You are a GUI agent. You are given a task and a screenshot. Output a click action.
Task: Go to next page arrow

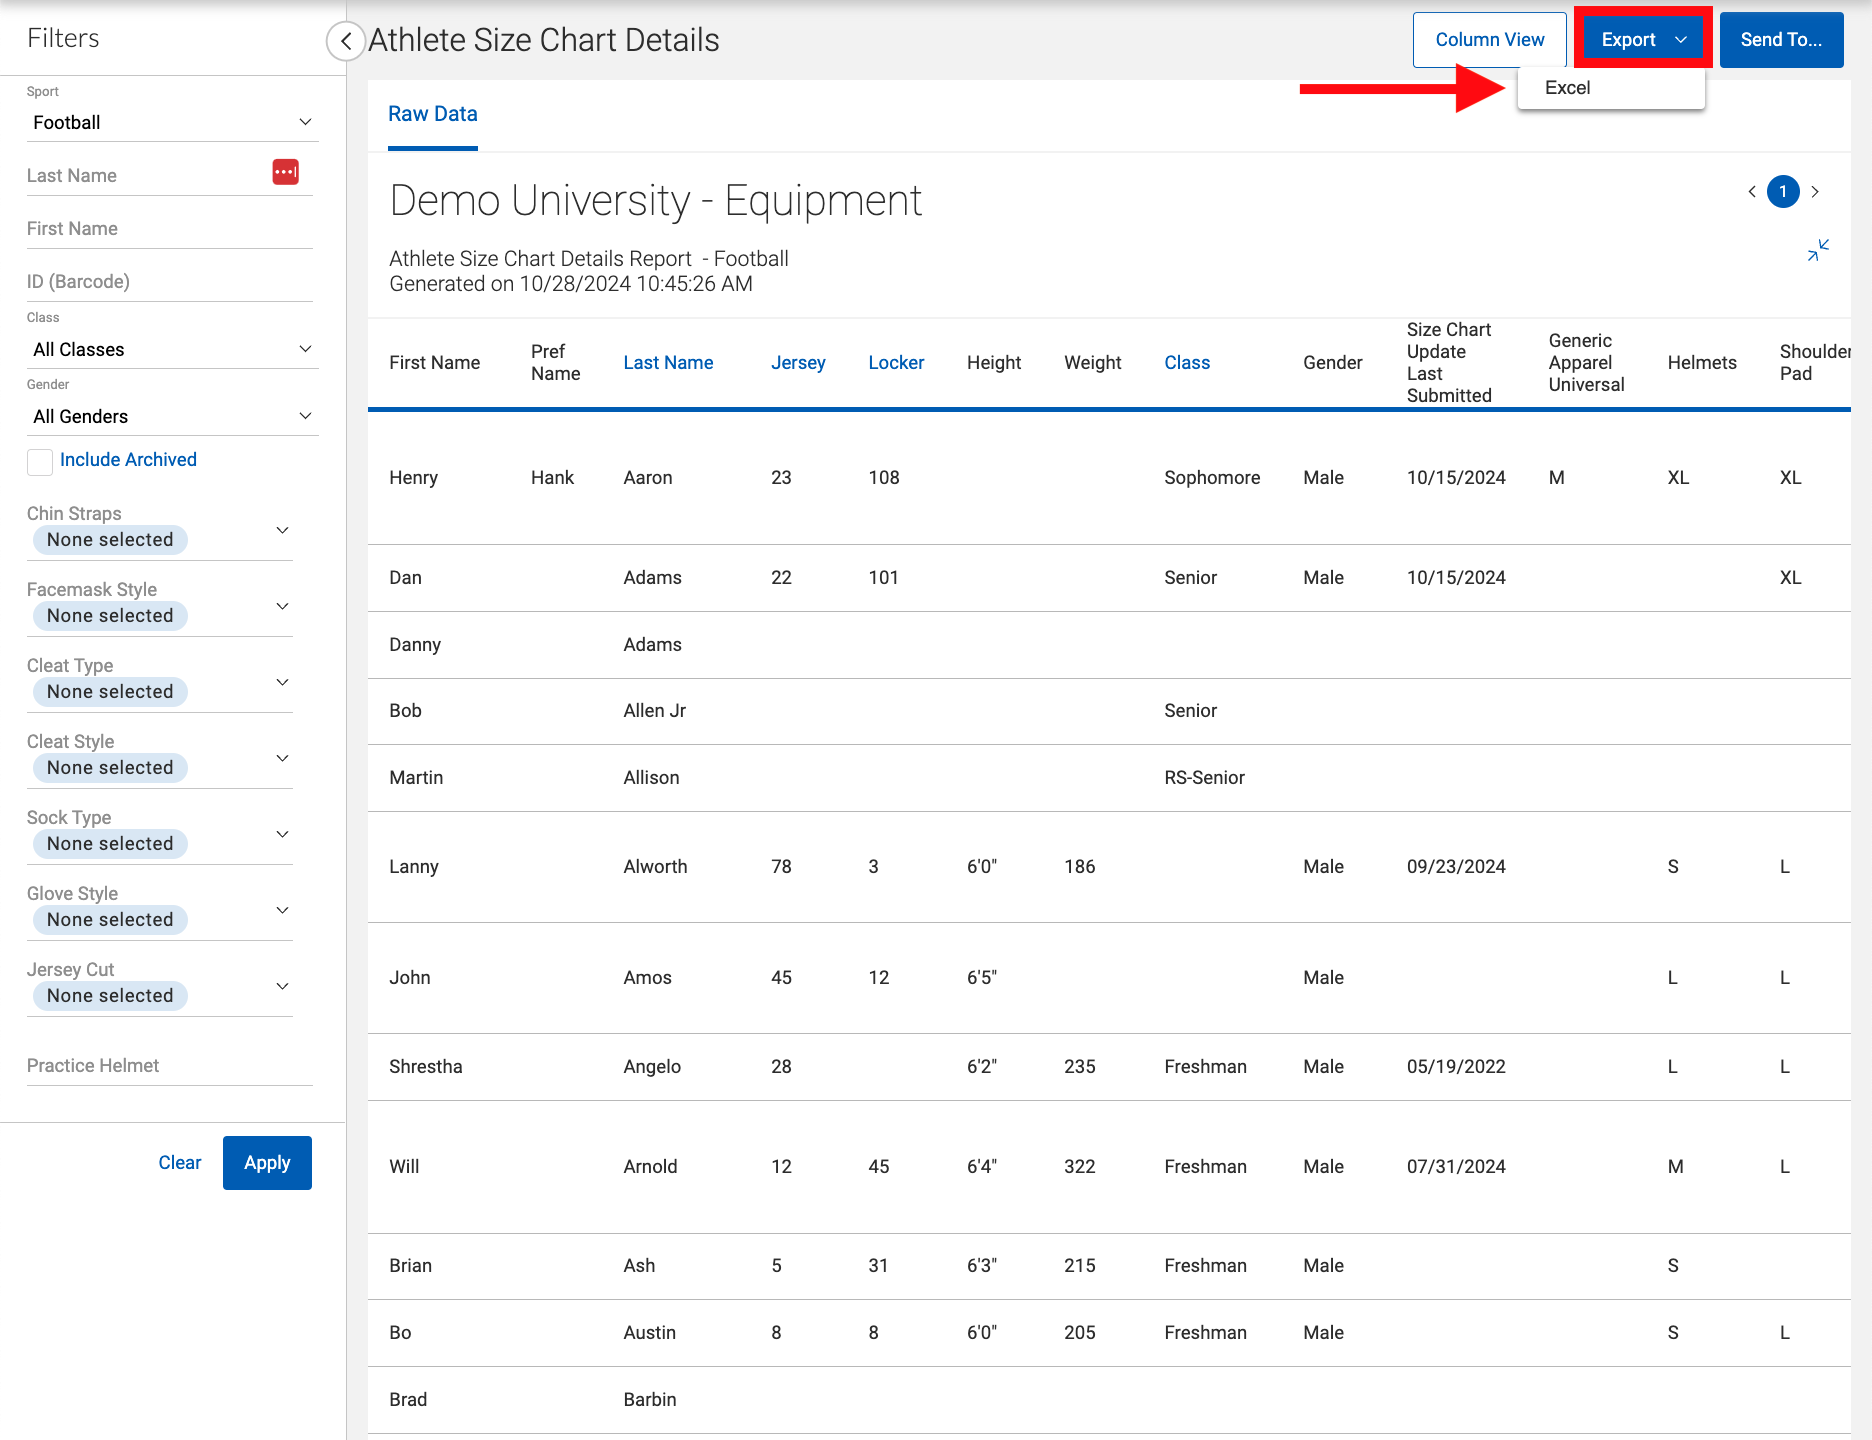click(1815, 191)
